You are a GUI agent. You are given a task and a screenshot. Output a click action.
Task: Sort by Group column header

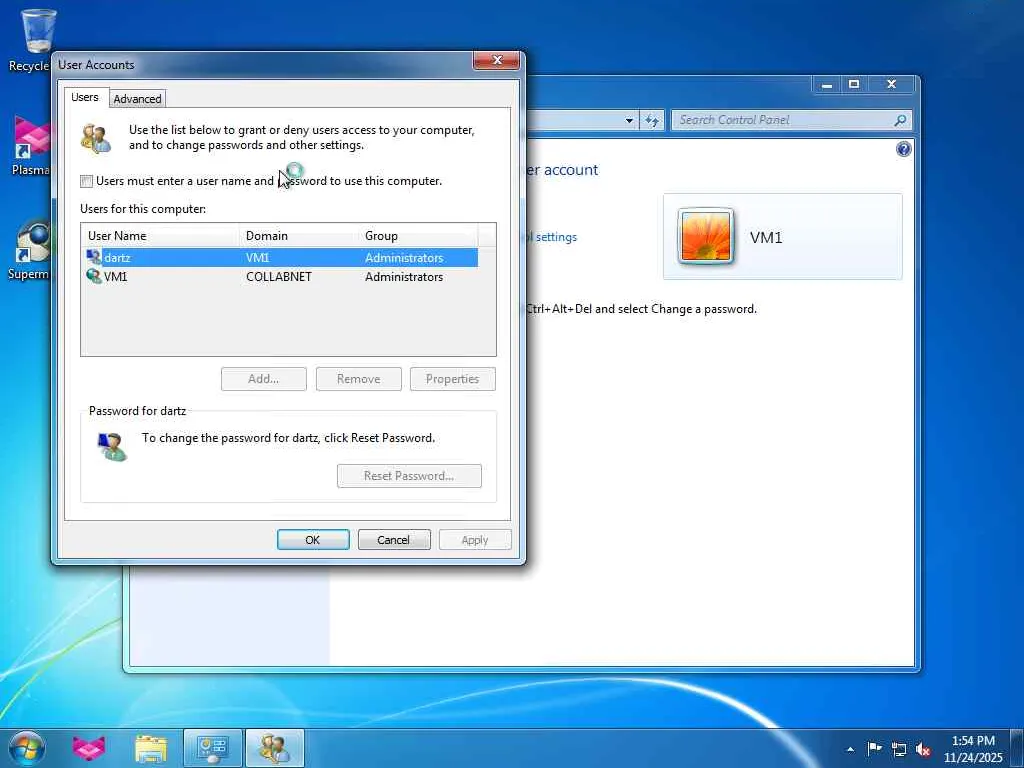418,236
